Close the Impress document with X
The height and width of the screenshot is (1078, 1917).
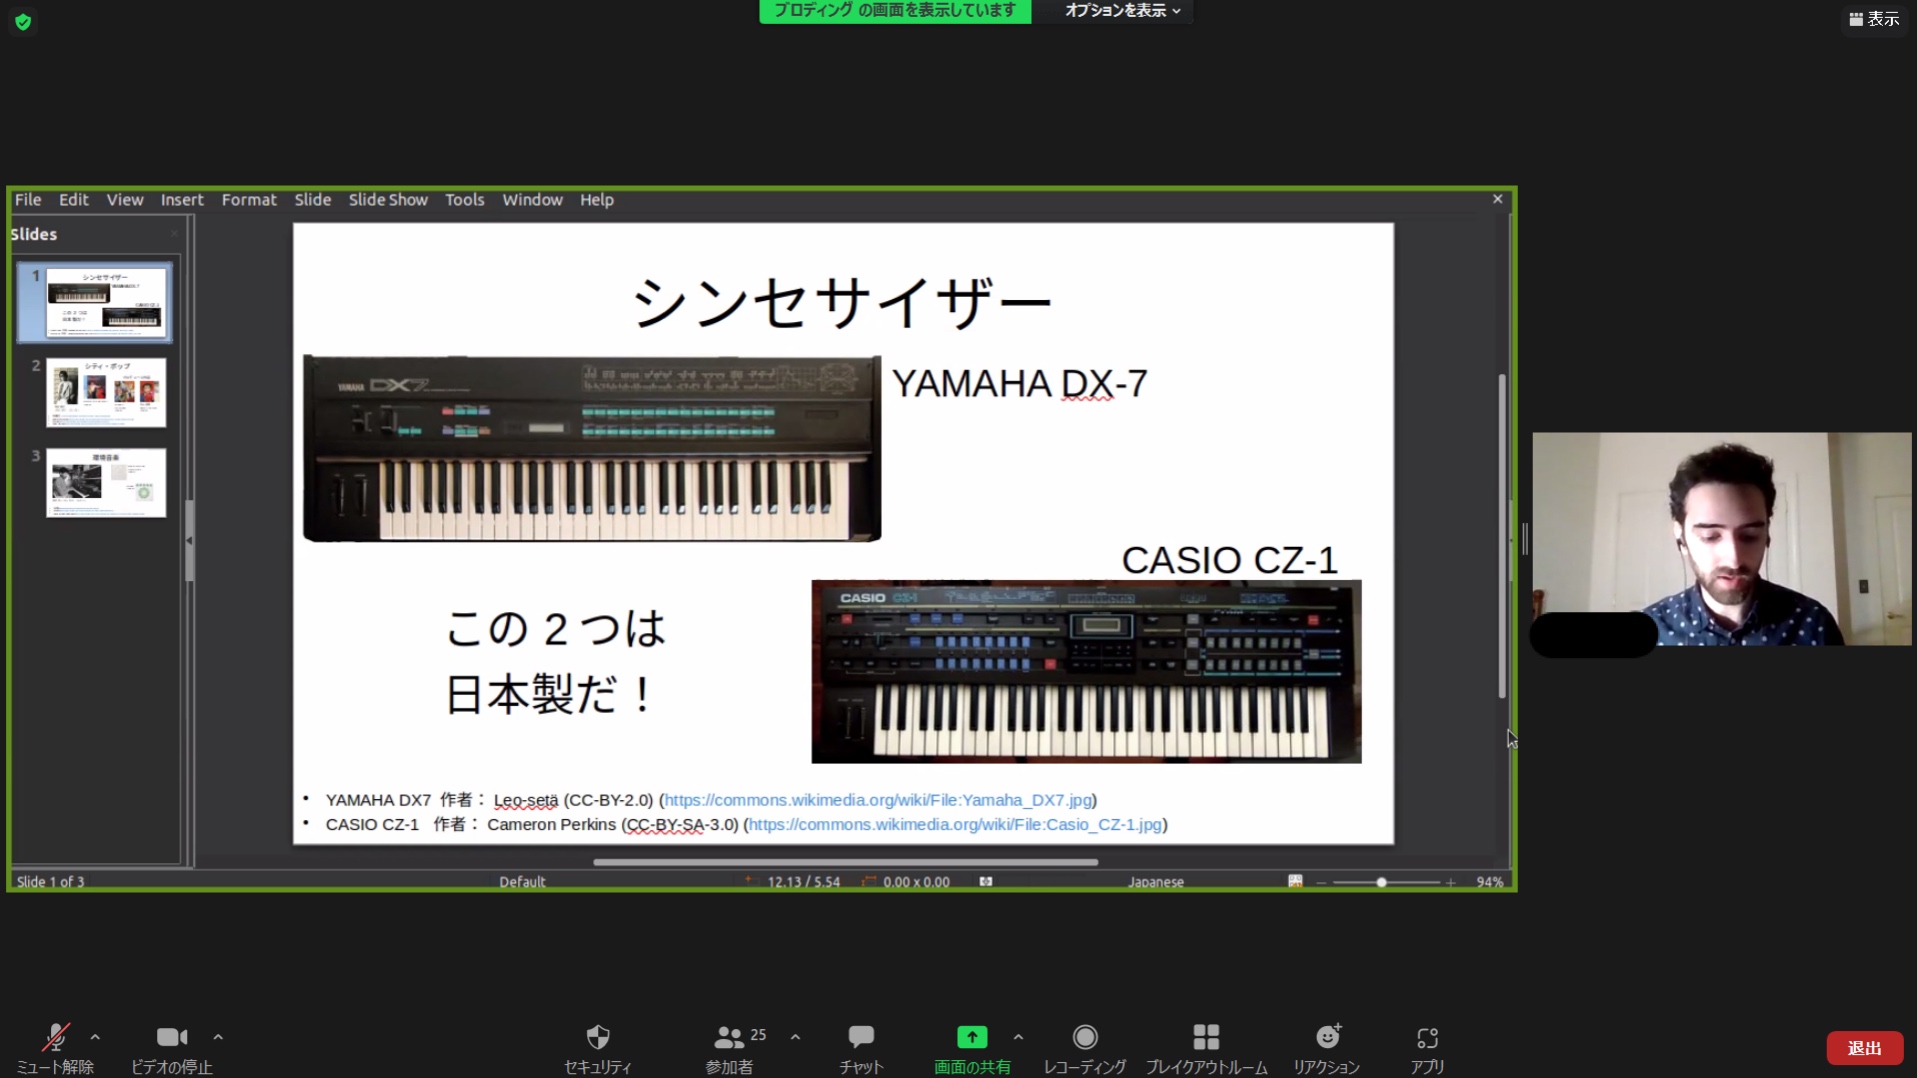(x=1497, y=199)
